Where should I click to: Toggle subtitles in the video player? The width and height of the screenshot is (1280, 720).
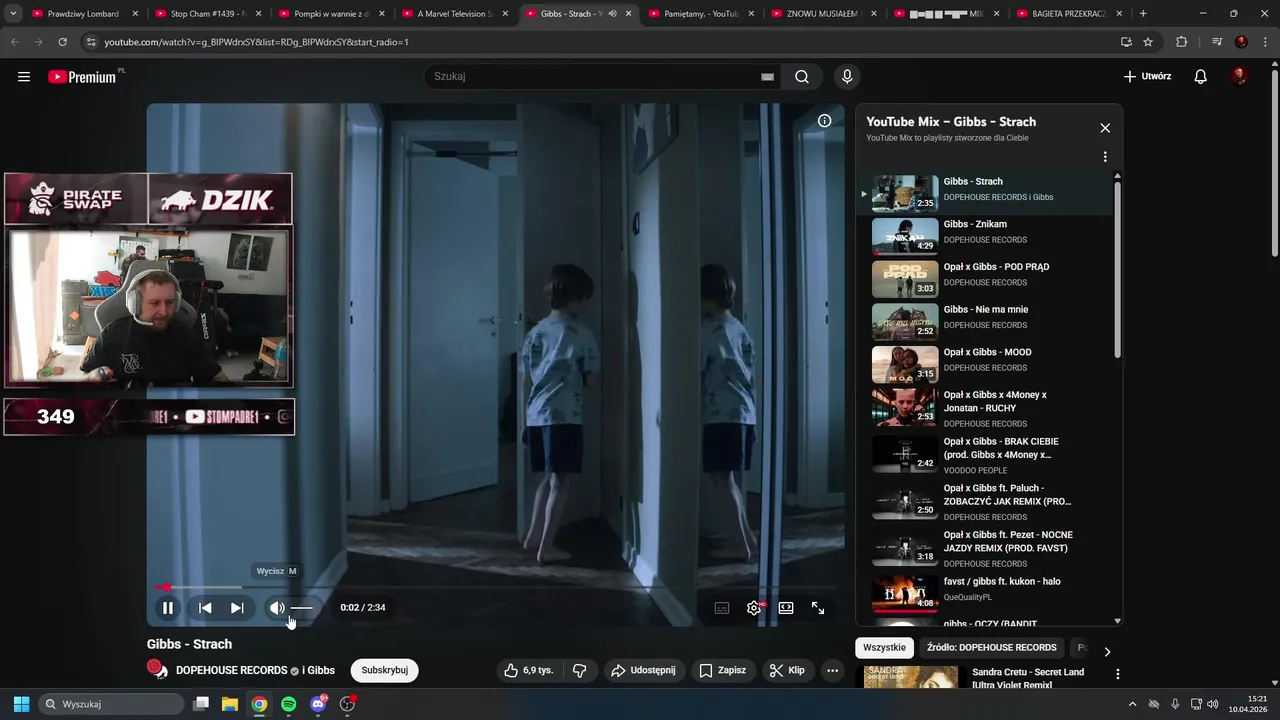click(x=722, y=608)
